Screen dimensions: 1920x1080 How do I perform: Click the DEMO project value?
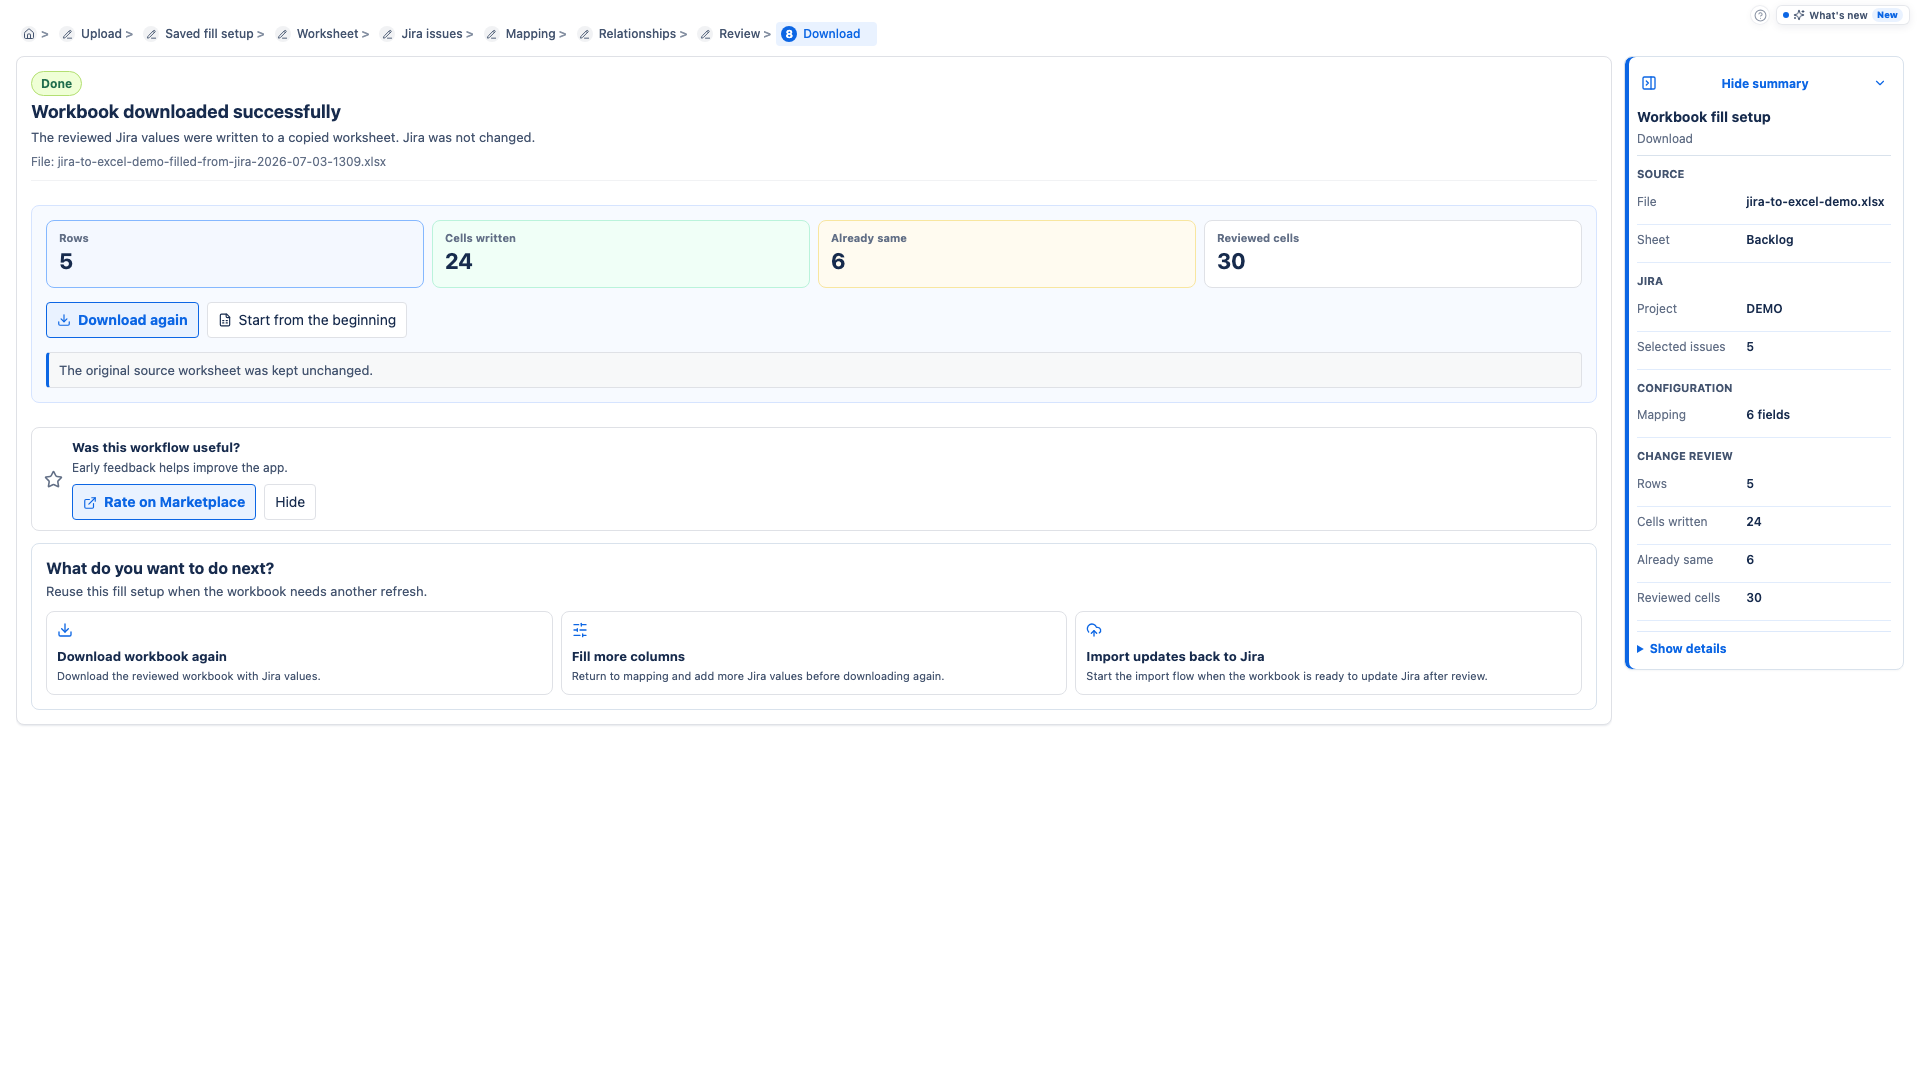(x=1764, y=309)
